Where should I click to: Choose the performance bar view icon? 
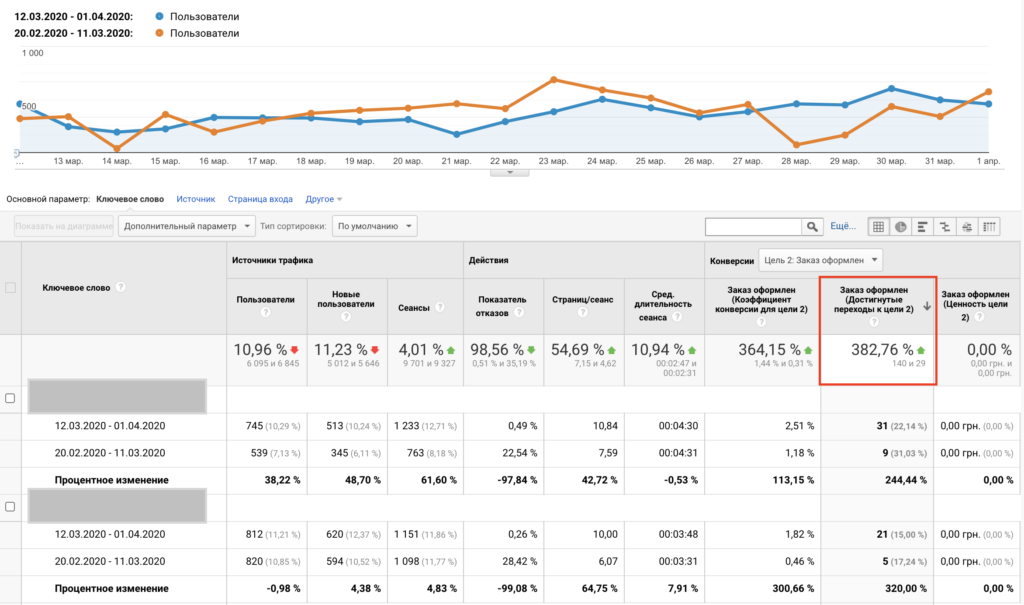922,227
